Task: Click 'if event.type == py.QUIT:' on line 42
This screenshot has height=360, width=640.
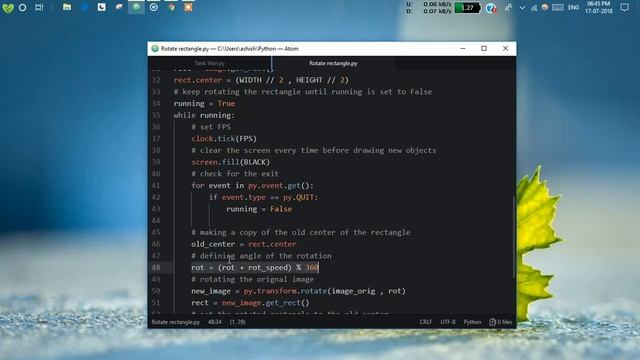Action: 264,198
